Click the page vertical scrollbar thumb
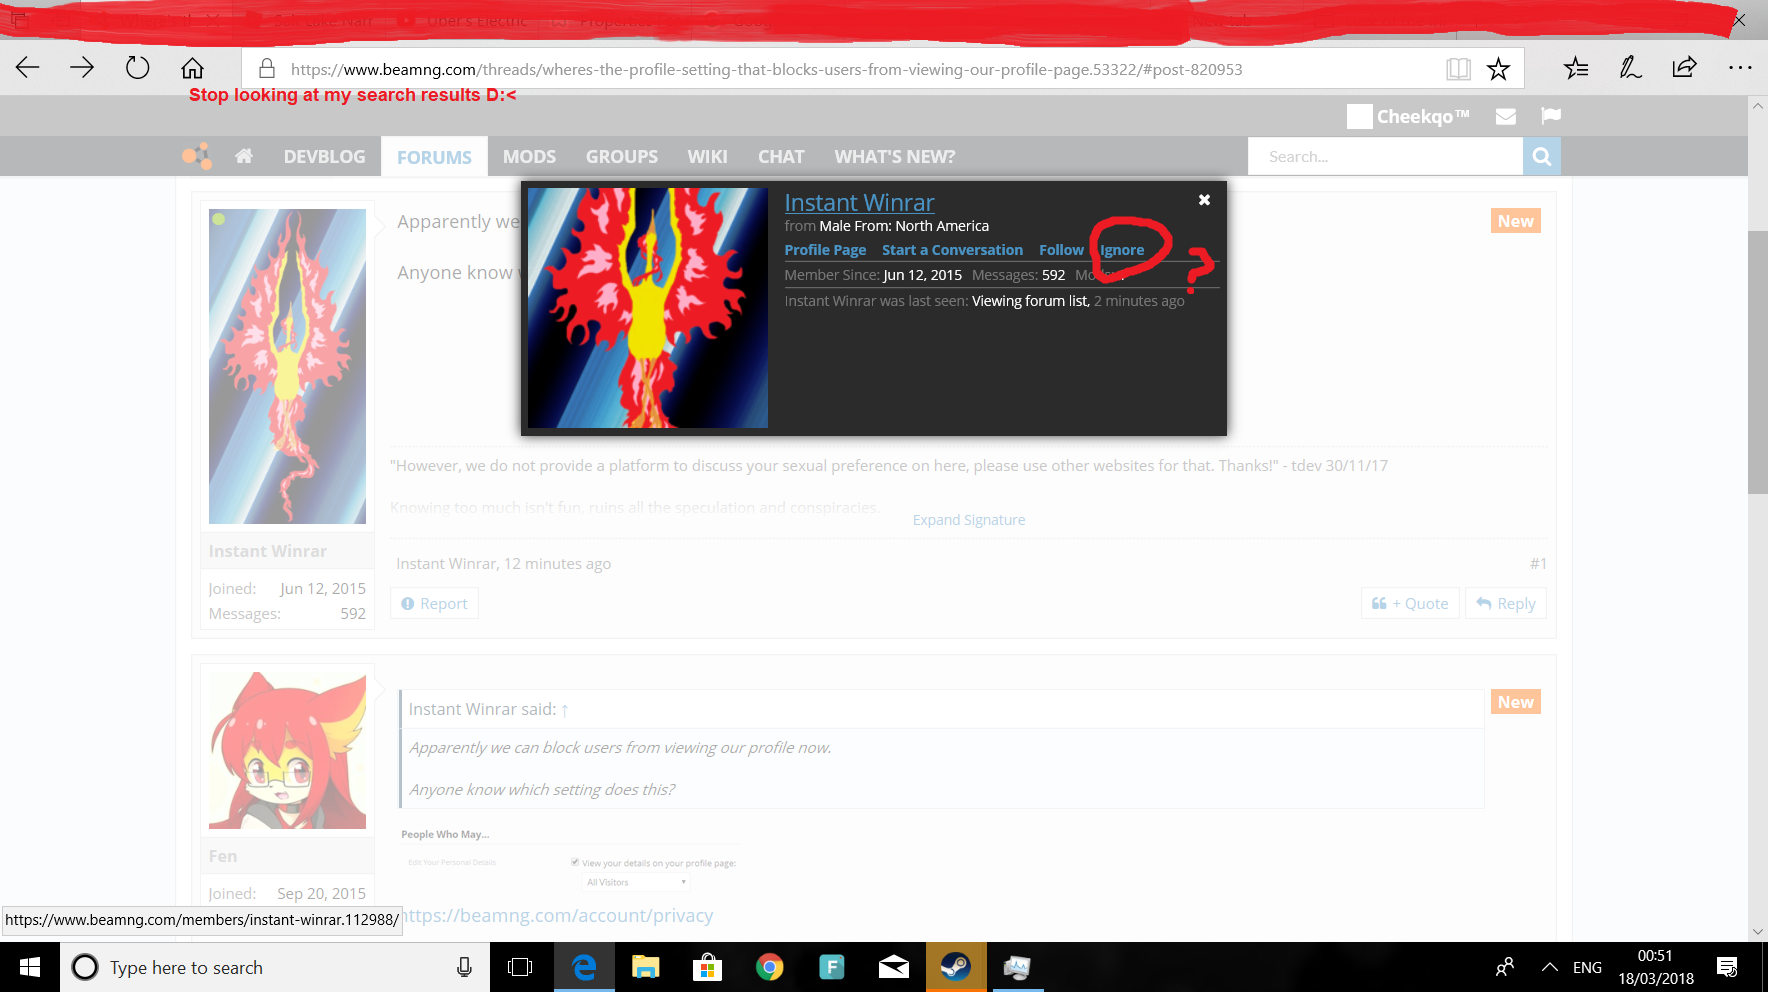Viewport: 1768px width, 992px height. click(x=1758, y=362)
